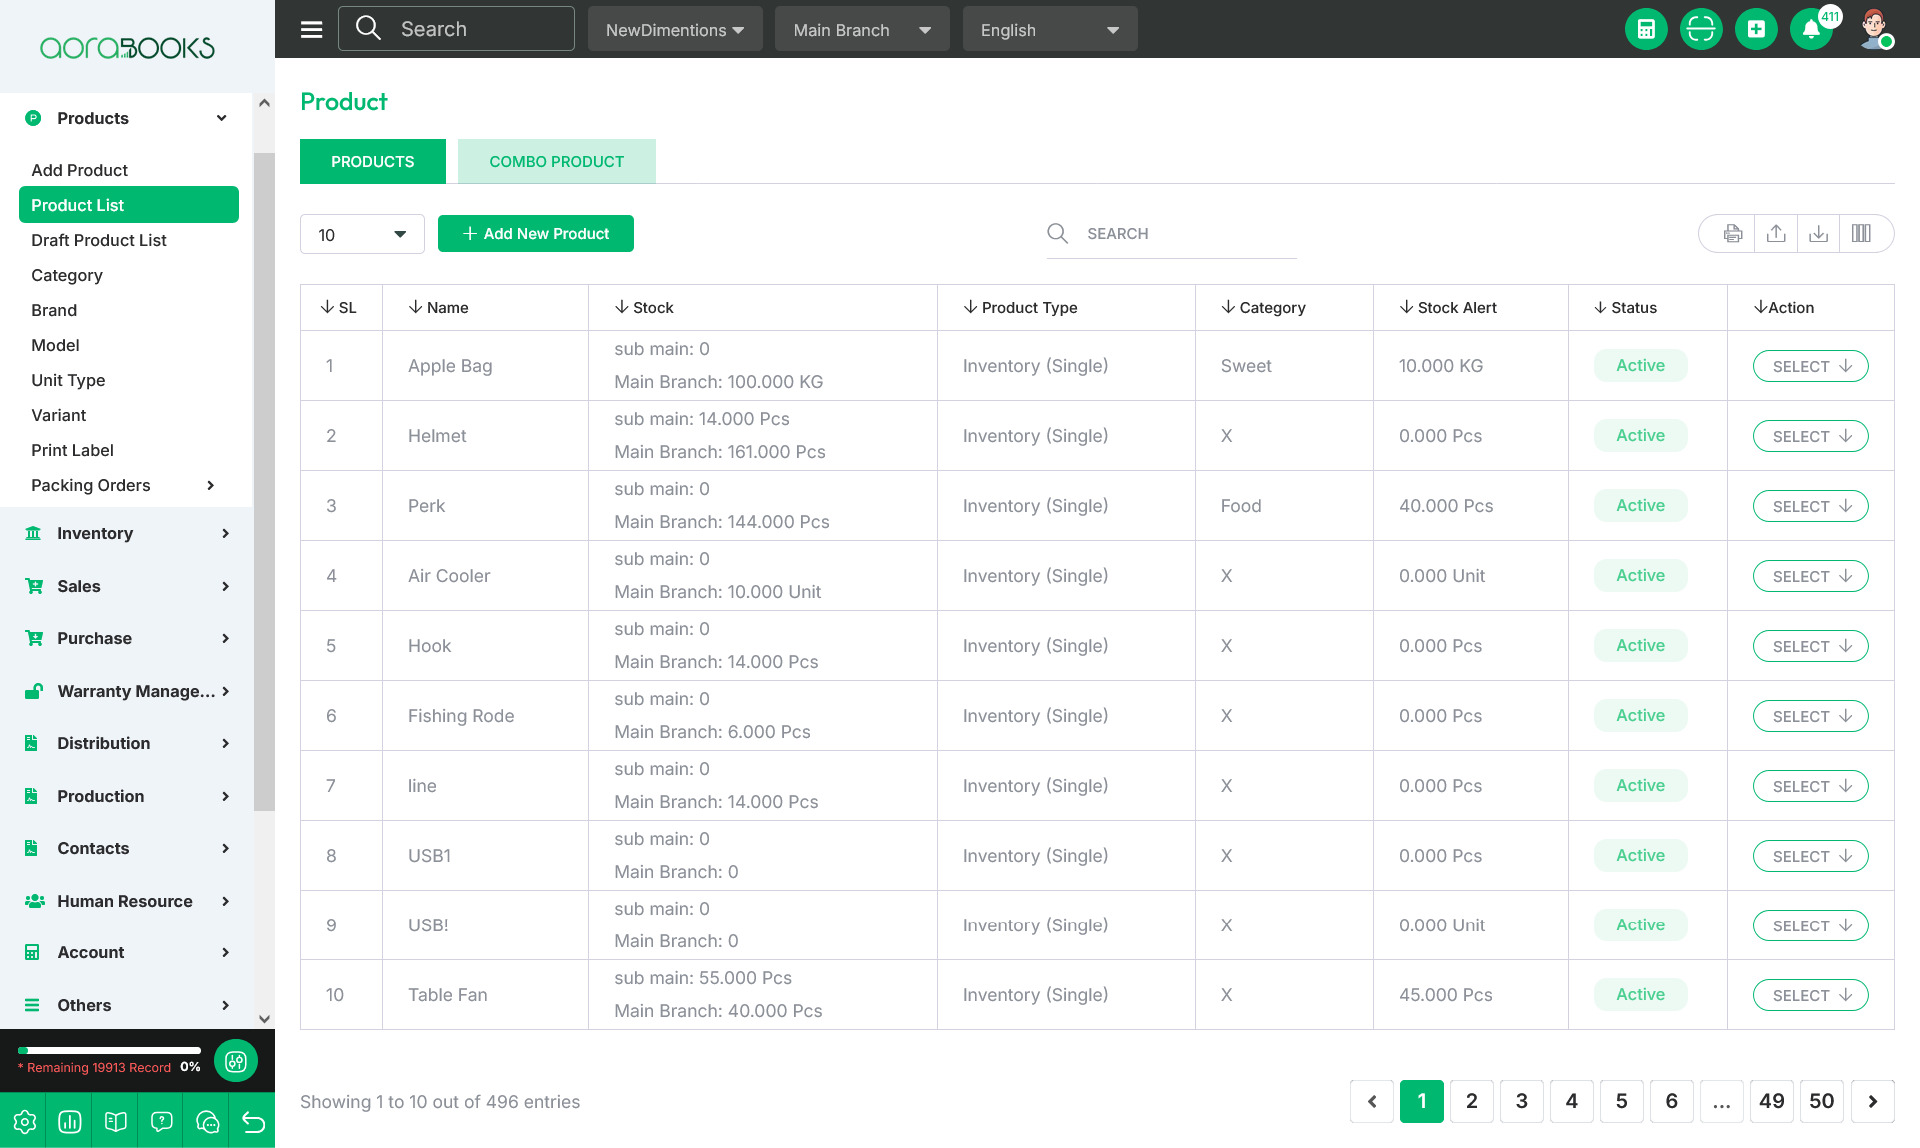
Task: Click the next page arrow
Action: click(1872, 1101)
